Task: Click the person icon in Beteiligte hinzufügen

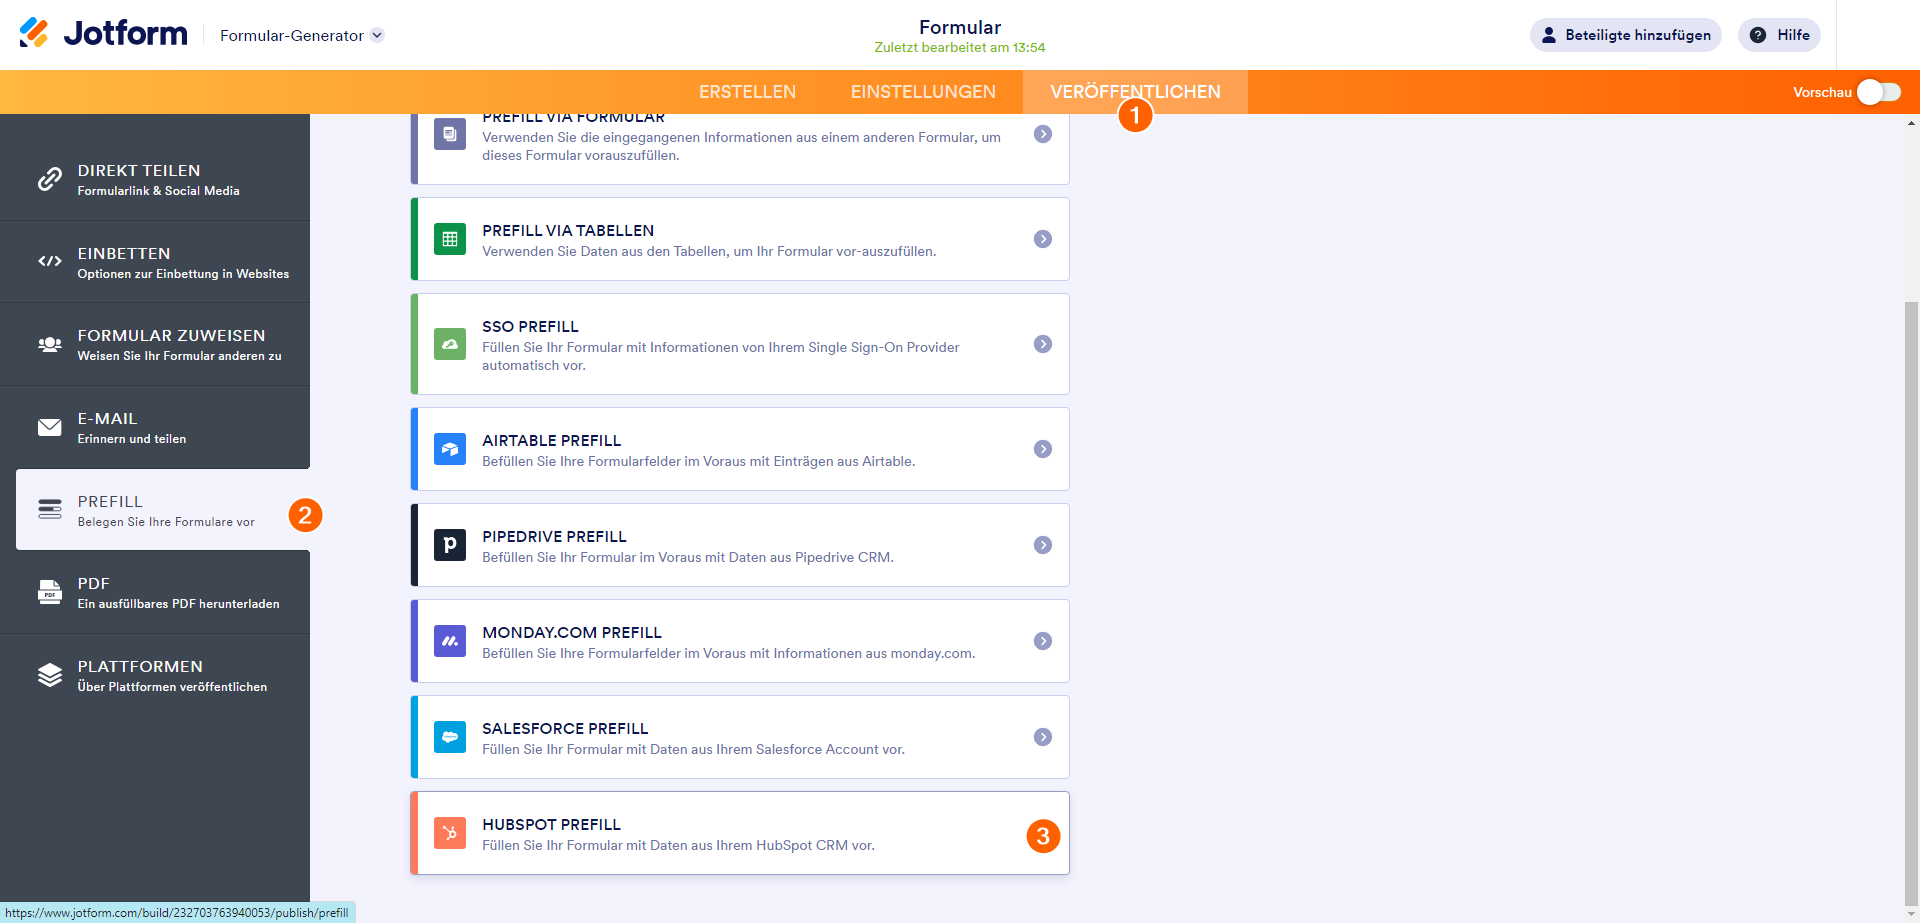Action: [x=1549, y=35]
